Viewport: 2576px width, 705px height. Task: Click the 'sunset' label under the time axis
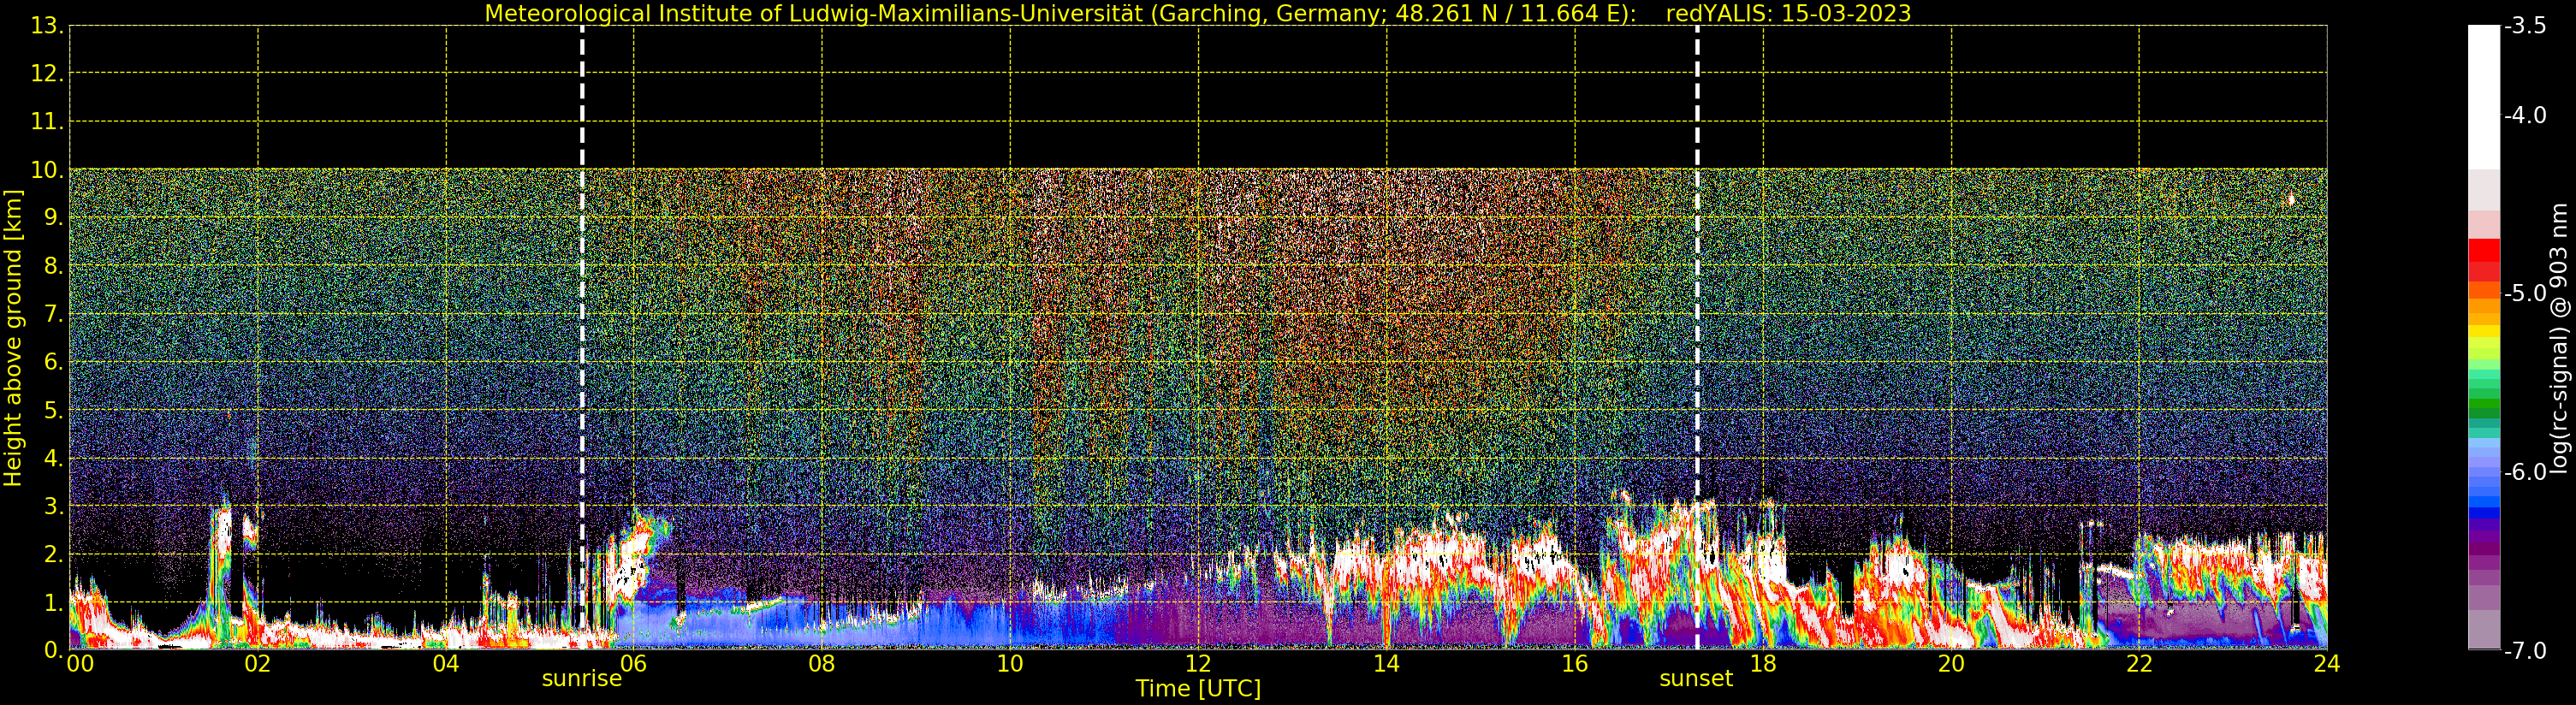point(1696,679)
